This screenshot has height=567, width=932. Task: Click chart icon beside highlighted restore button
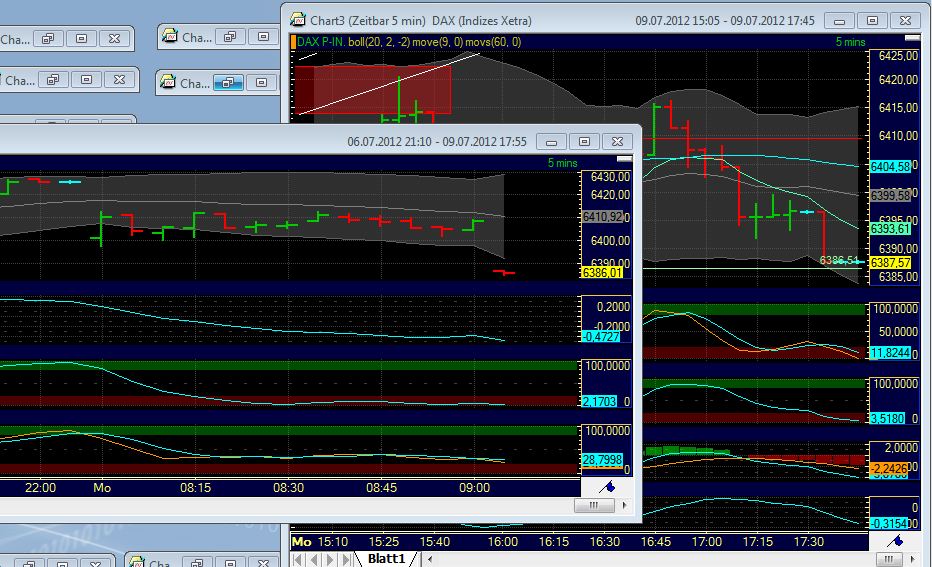click(x=168, y=82)
